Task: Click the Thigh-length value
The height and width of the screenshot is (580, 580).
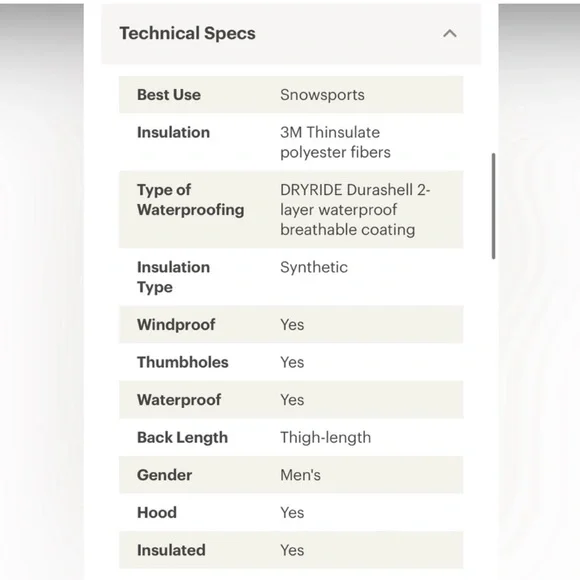Action: (326, 438)
